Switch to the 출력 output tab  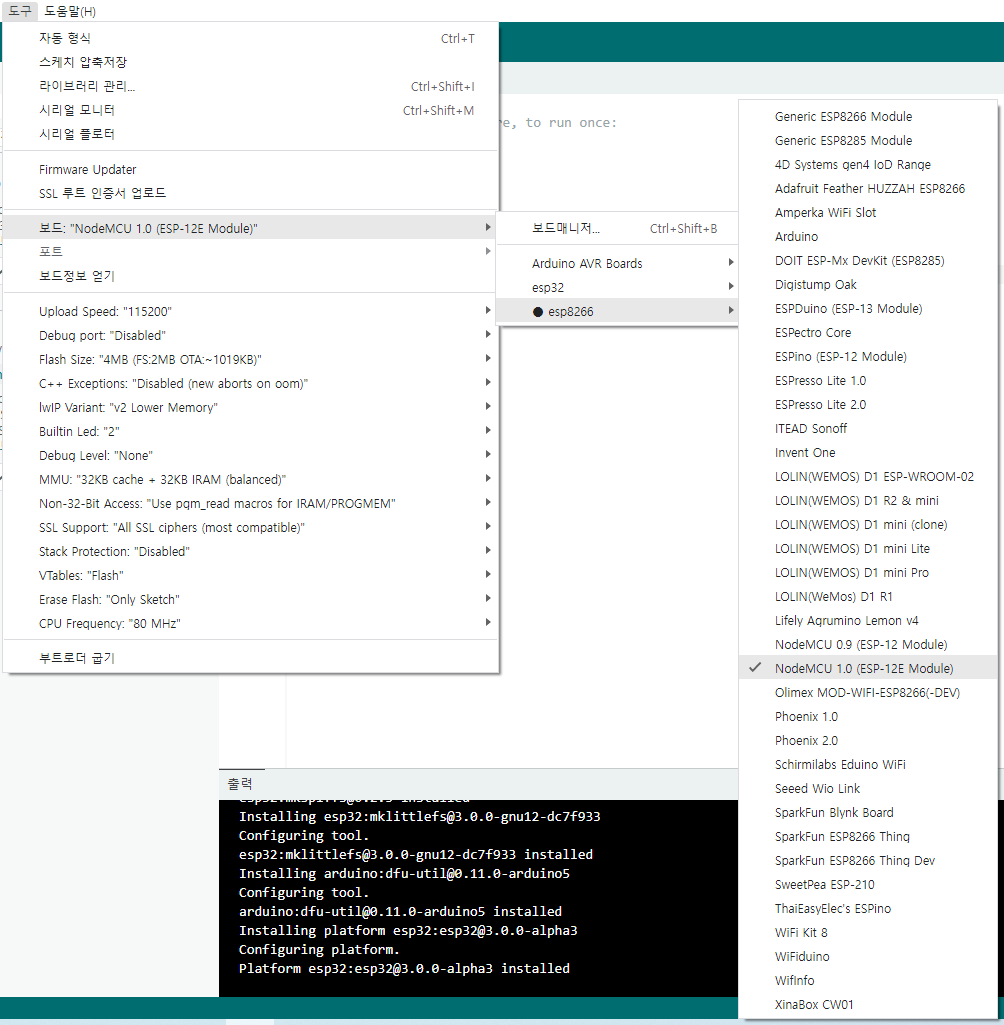(x=241, y=784)
